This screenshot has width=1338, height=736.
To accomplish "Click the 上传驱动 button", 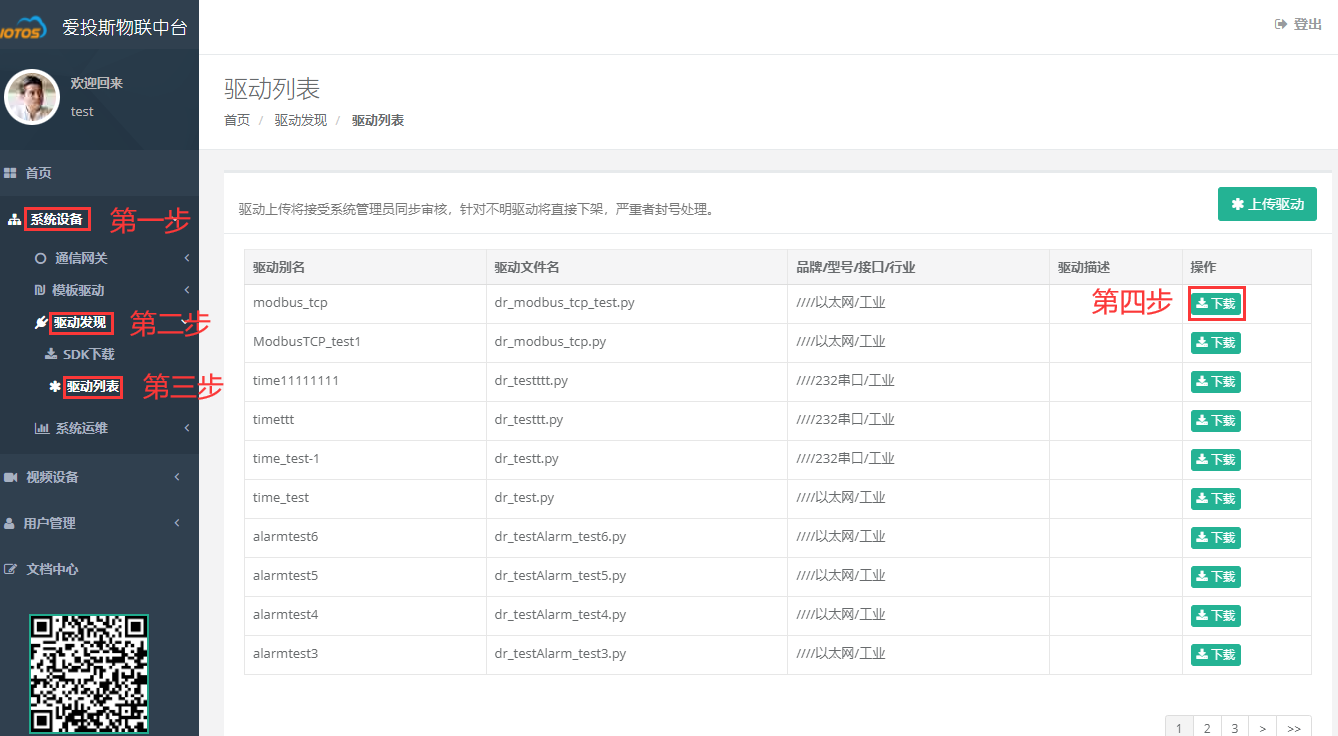I will click(1267, 203).
